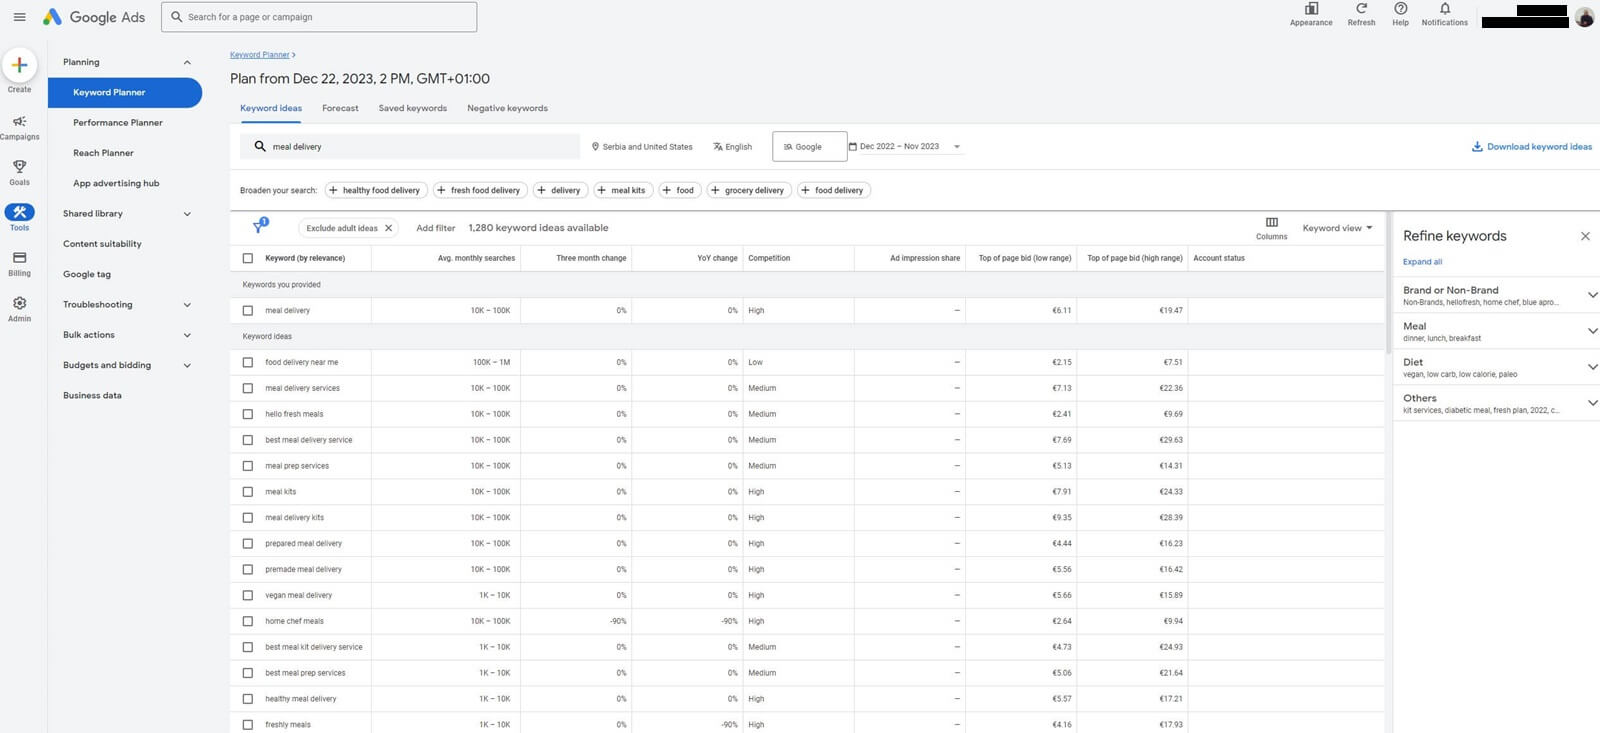1600x733 pixels.
Task: Add 'healthy food delivery' to broaden search
Action: click(375, 190)
